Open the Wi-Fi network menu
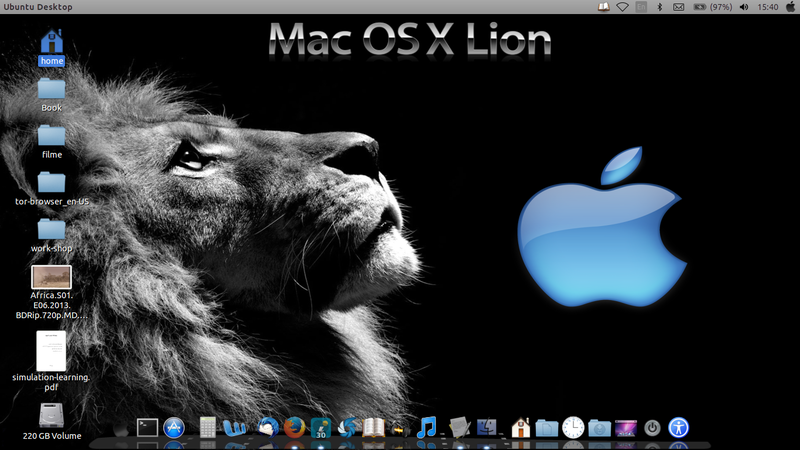The height and width of the screenshot is (450, 800). tap(622, 7)
